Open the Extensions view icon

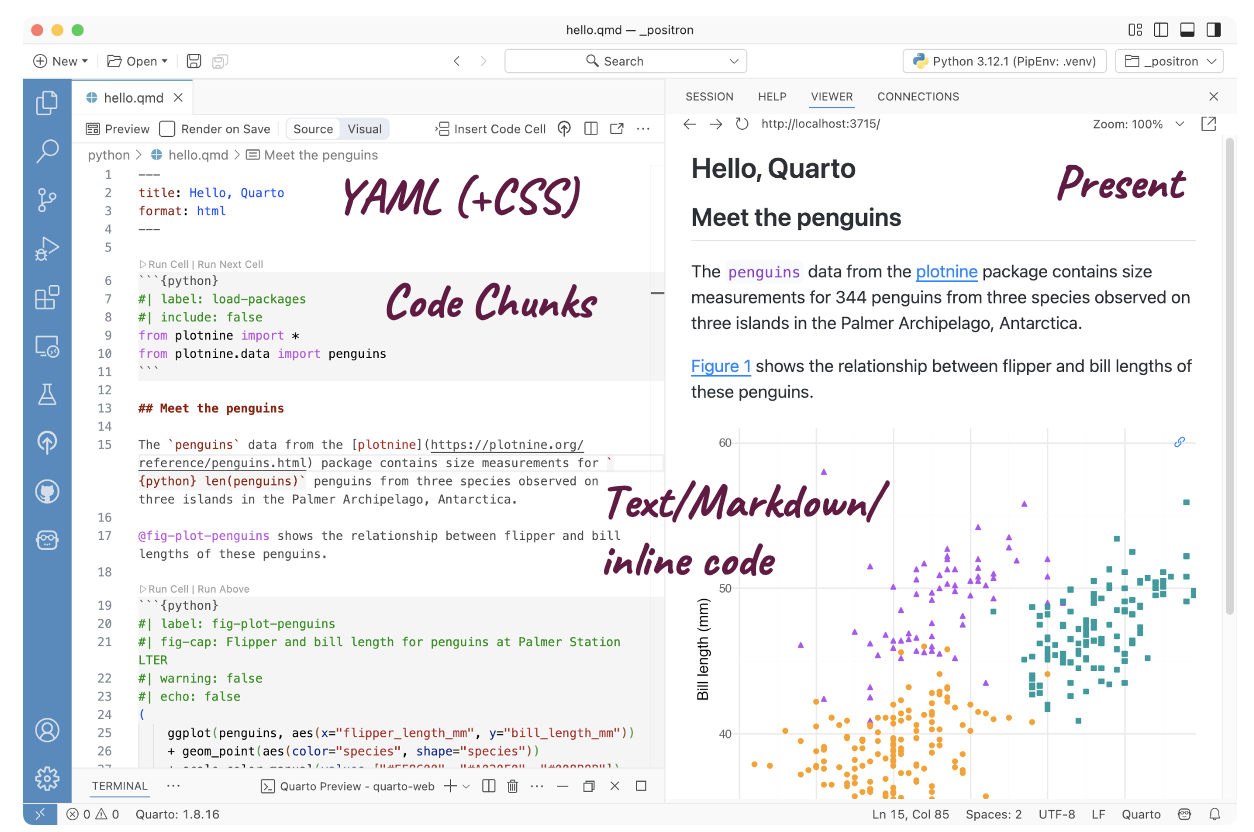click(x=47, y=298)
